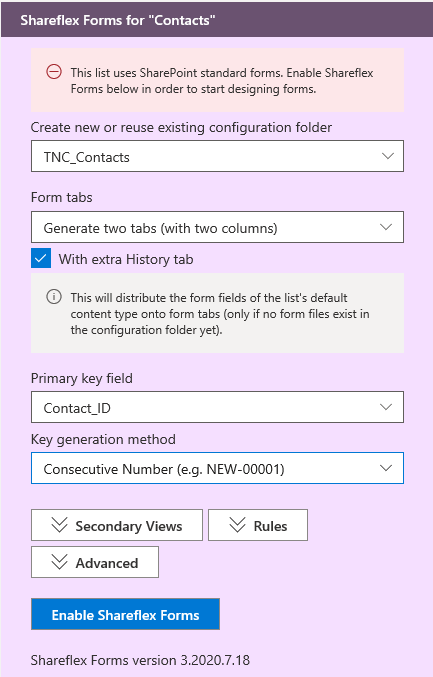Click the info circle icon

tap(54, 297)
